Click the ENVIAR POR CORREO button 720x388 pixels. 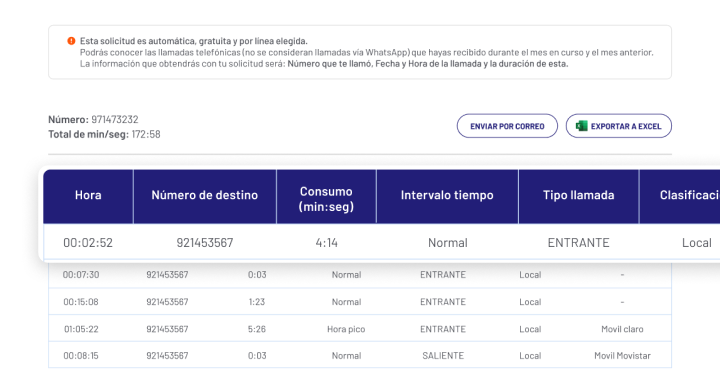click(x=507, y=126)
